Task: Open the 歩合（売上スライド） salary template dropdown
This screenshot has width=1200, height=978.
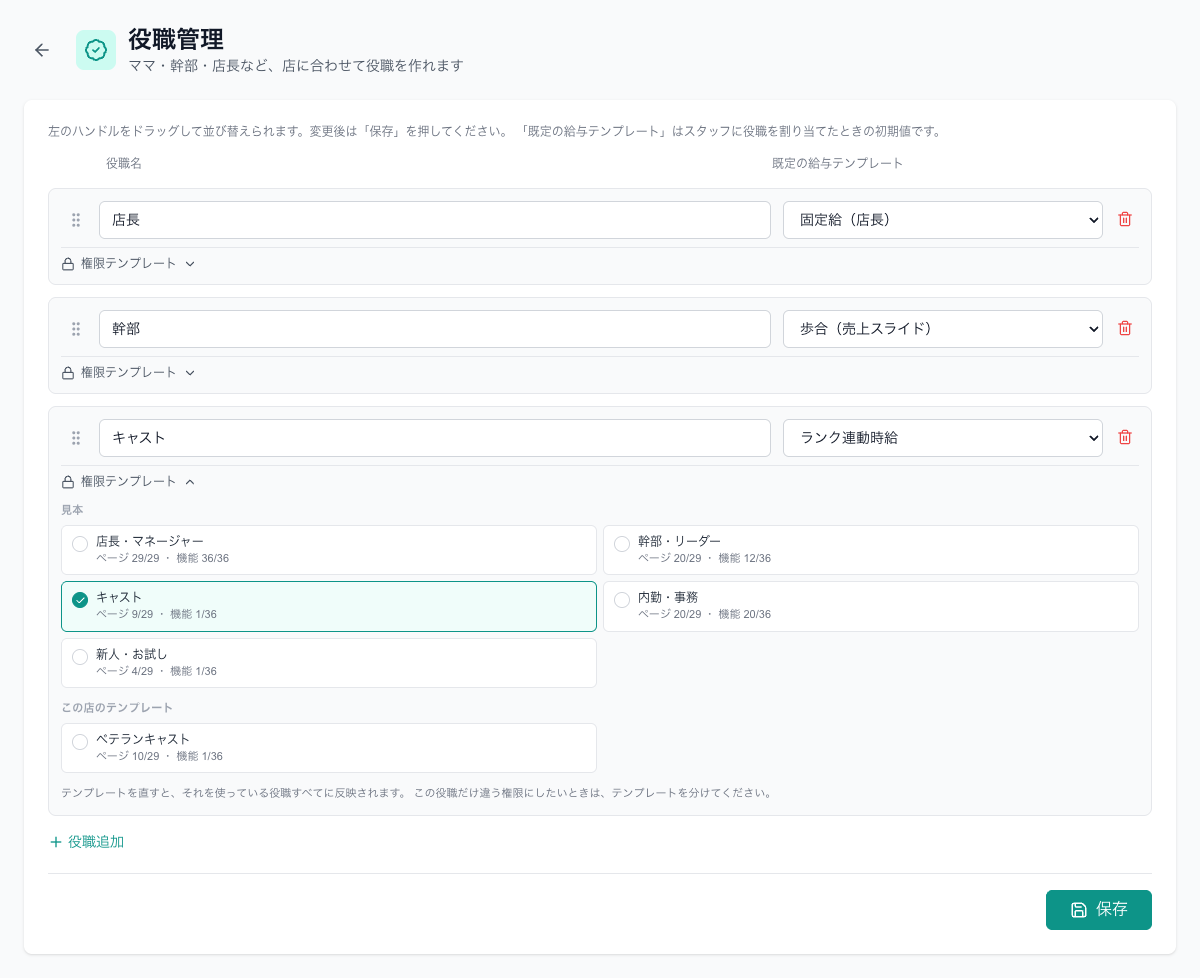Action: tap(943, 329)
